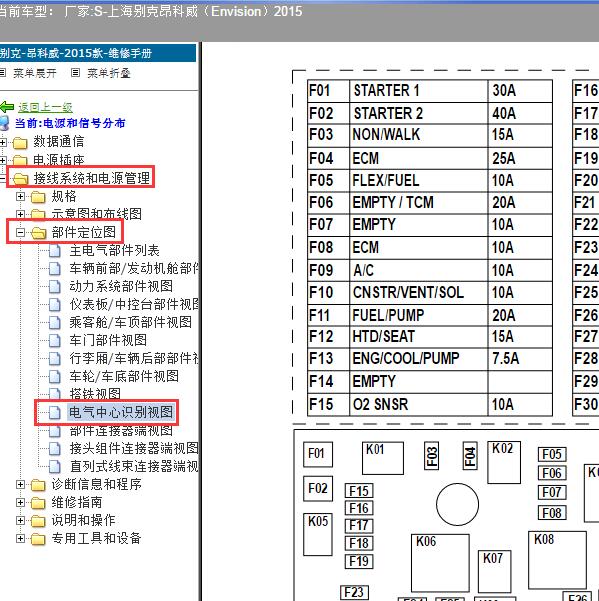Click the ENG/COOL/PUMP table cell
Viewport: 599px width, 601px height.
tap(418, 359)
